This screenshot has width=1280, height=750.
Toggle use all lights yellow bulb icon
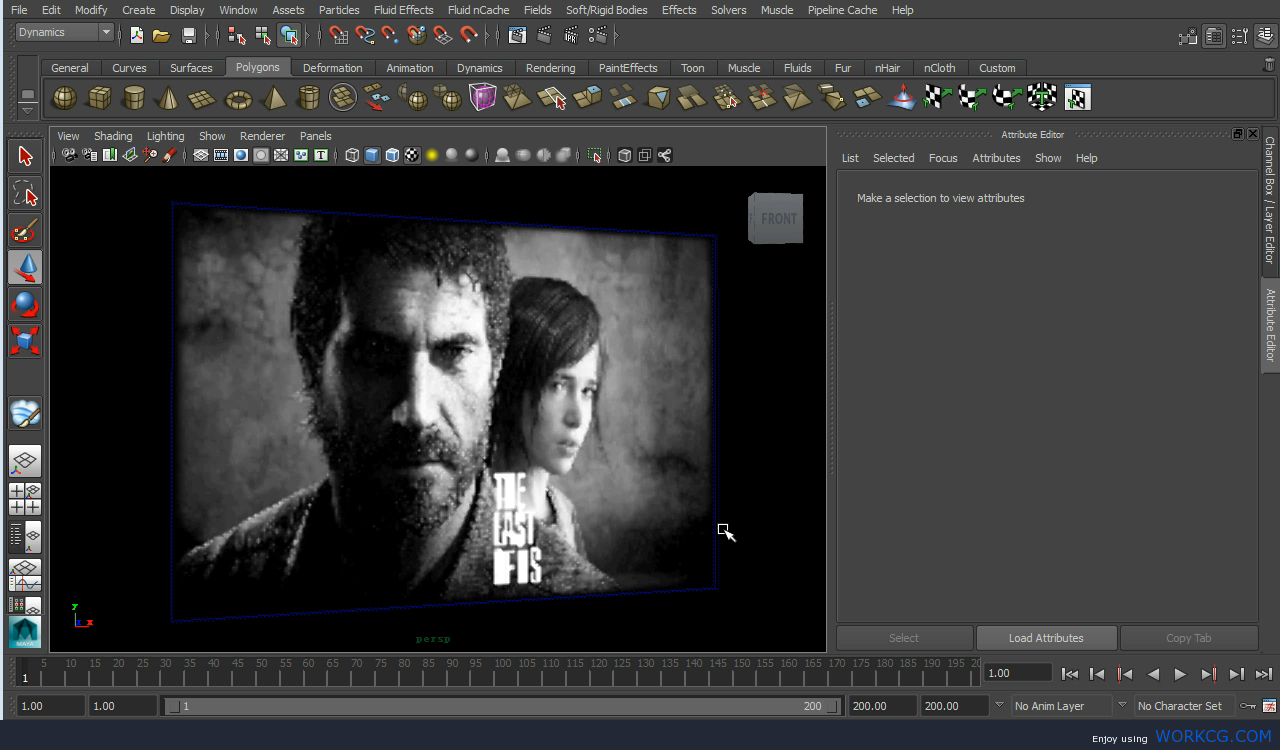click(432, 155)
